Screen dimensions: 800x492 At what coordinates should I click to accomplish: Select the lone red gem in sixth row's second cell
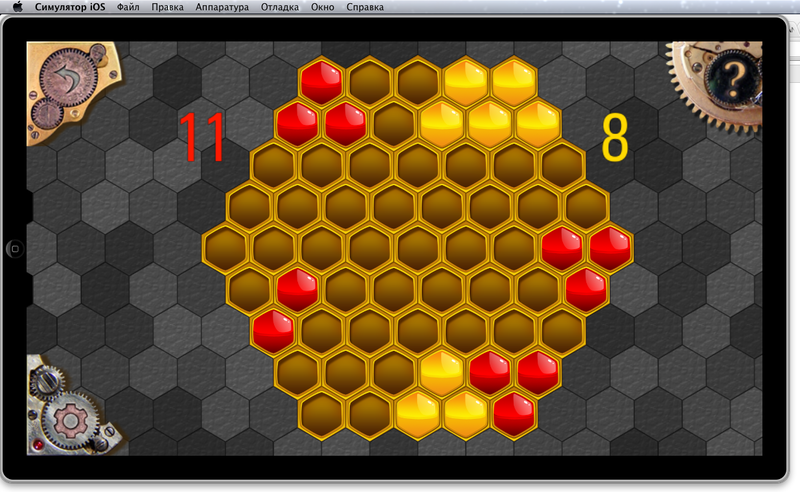(297, 290)
